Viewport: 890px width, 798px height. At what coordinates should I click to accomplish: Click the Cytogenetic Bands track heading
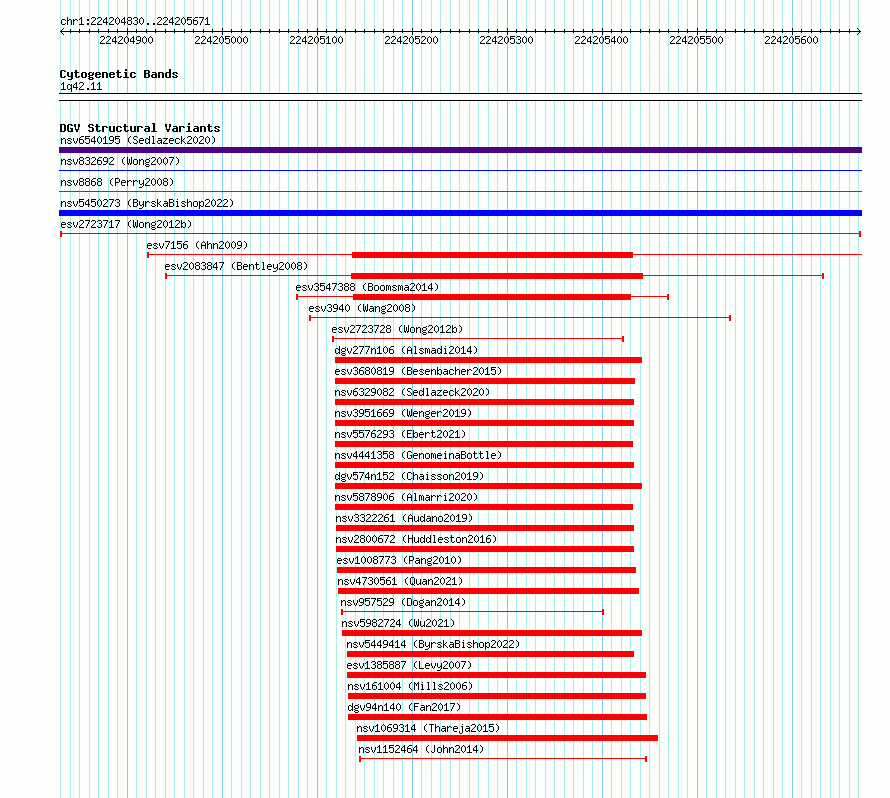pyautogui.click(x=119, y=74)
